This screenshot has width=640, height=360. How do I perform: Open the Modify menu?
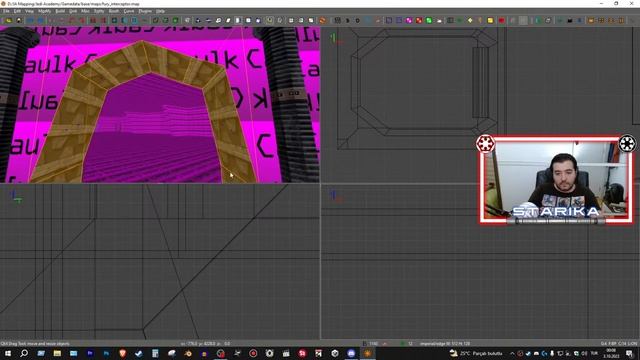[x=44, y=11]
